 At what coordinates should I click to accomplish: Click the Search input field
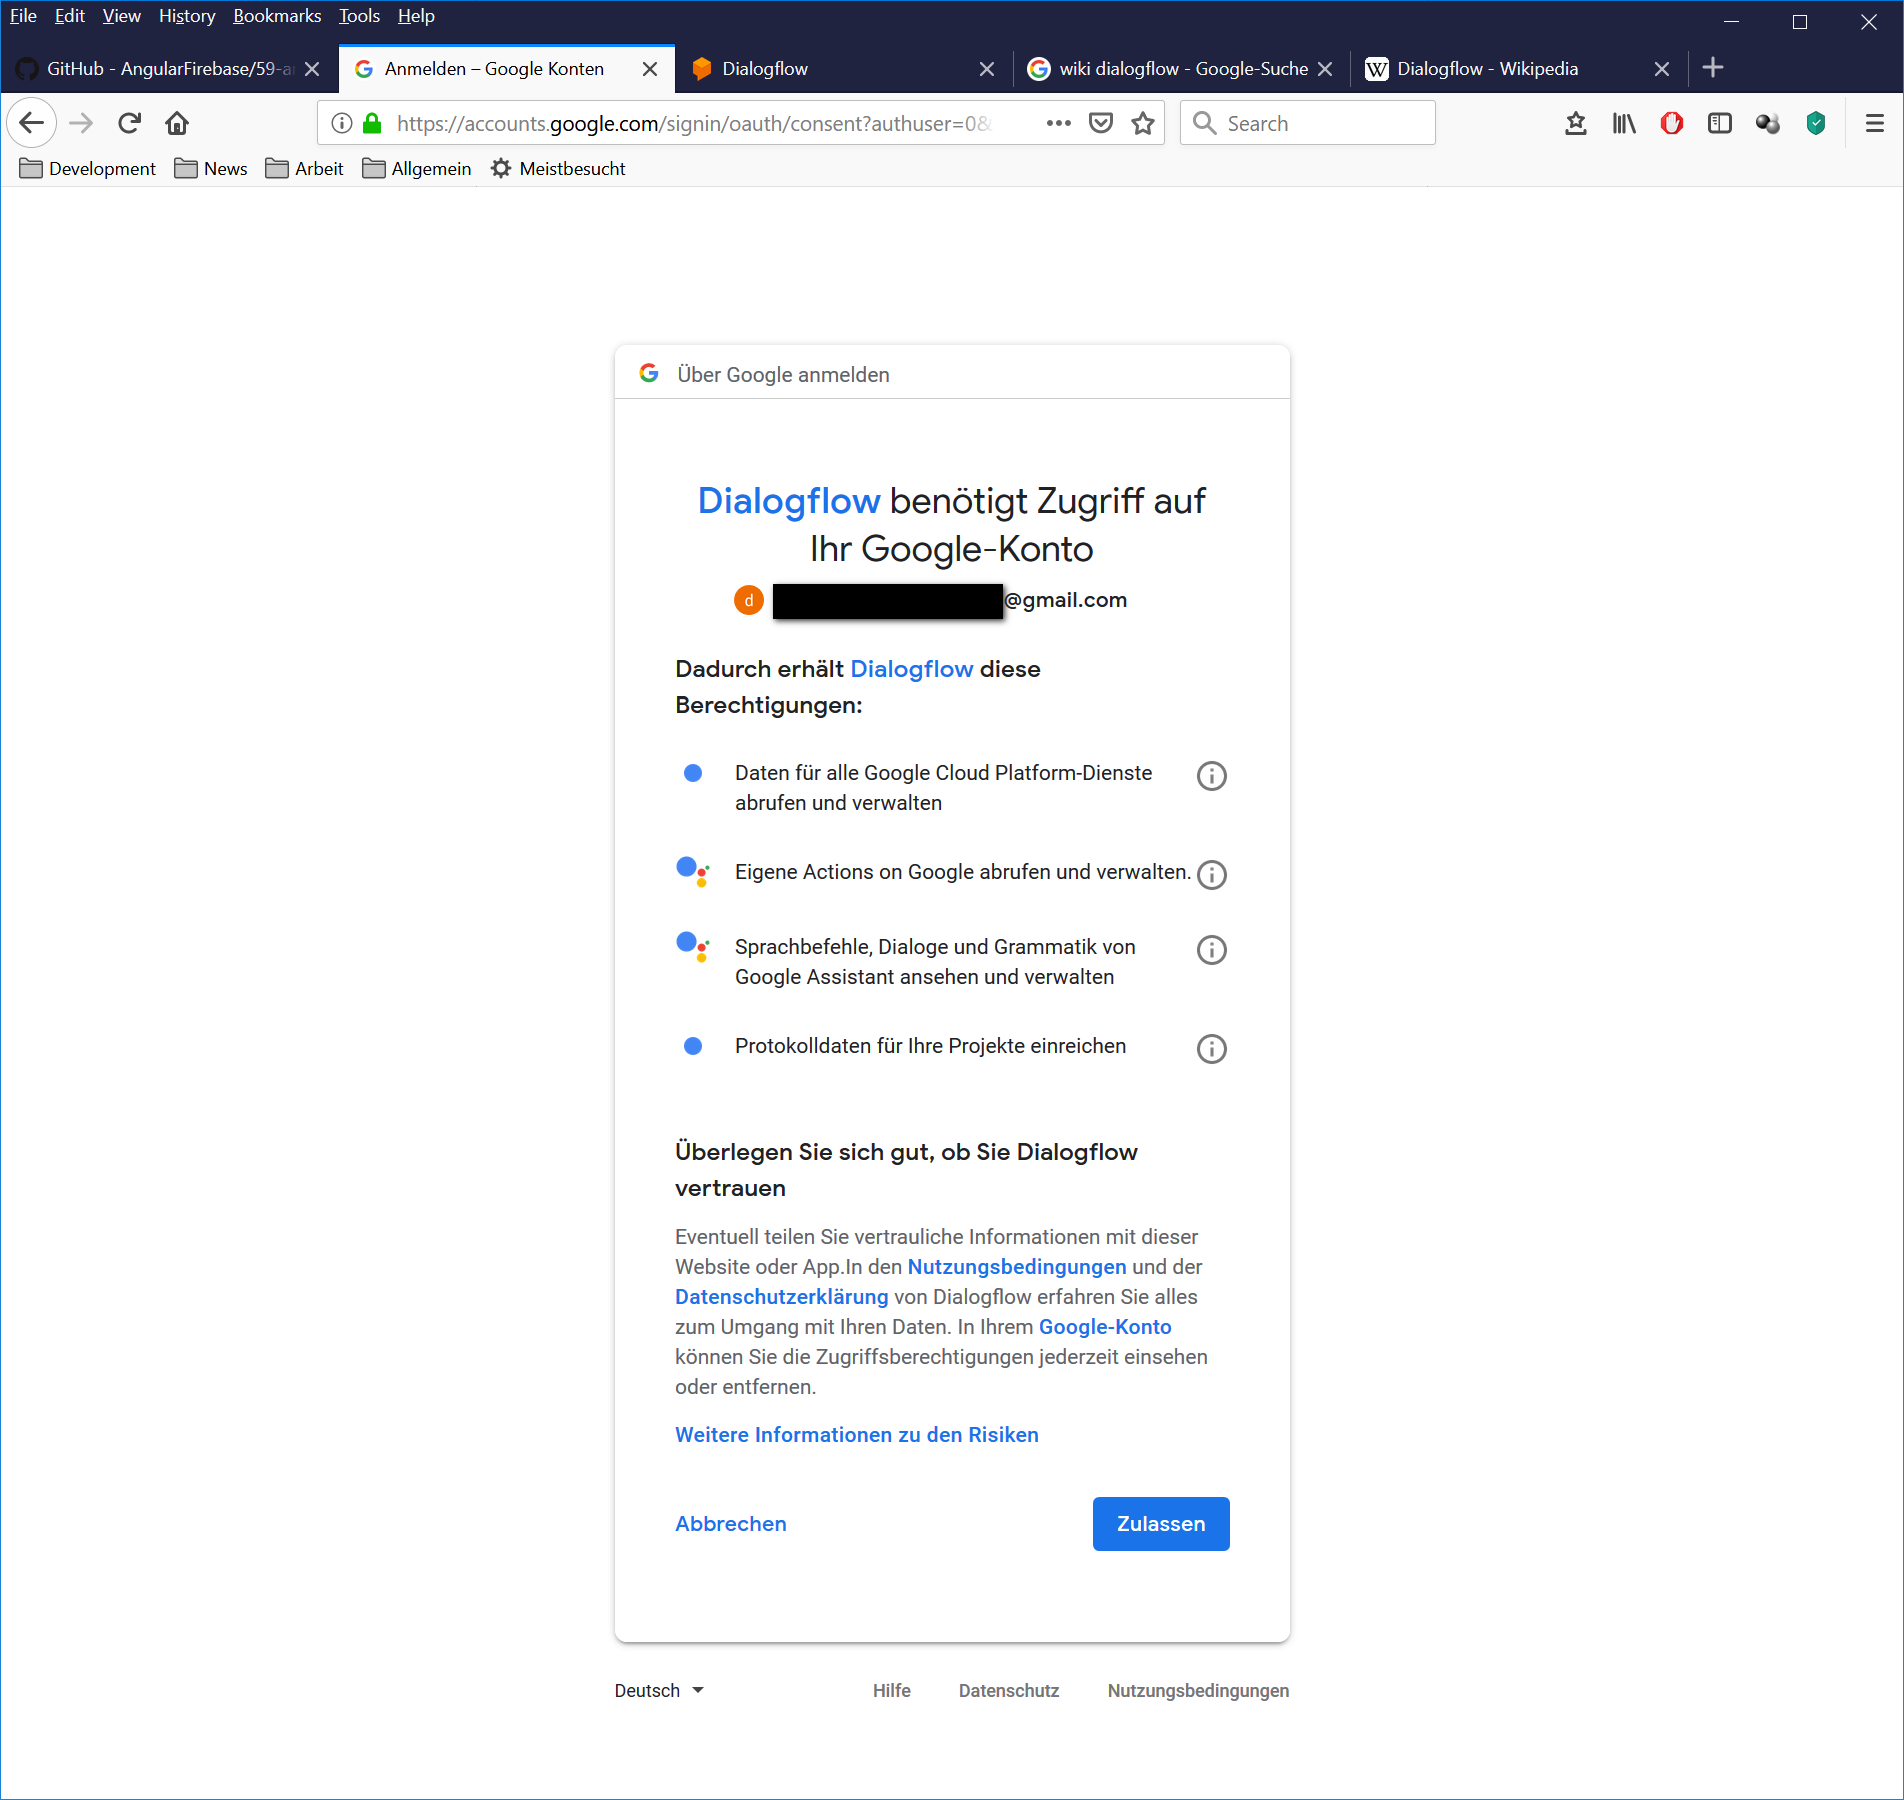point(1308,123)
